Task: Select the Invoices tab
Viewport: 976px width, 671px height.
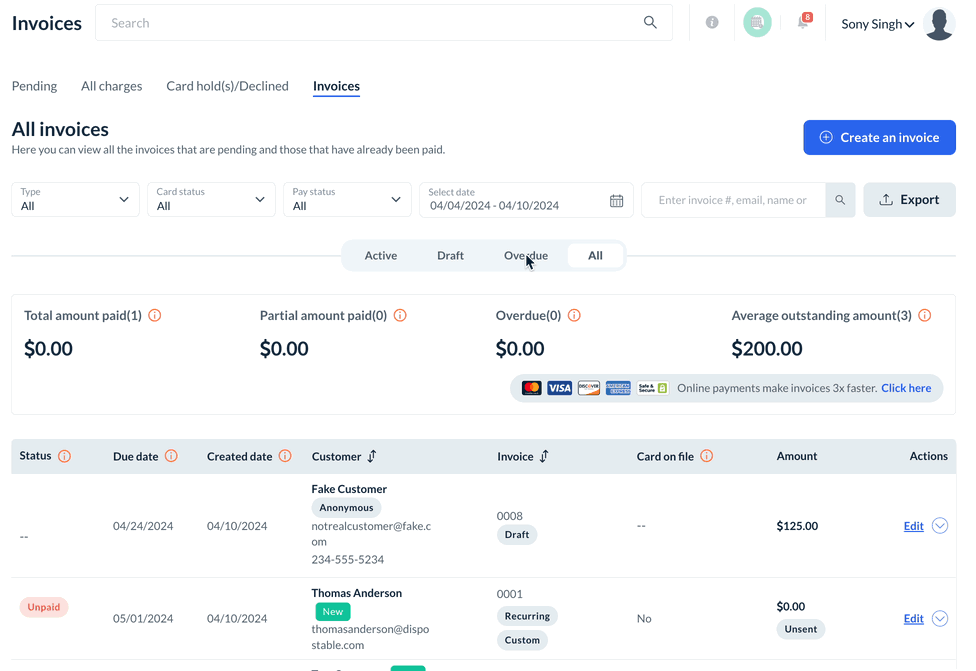Action: [336, 86]
